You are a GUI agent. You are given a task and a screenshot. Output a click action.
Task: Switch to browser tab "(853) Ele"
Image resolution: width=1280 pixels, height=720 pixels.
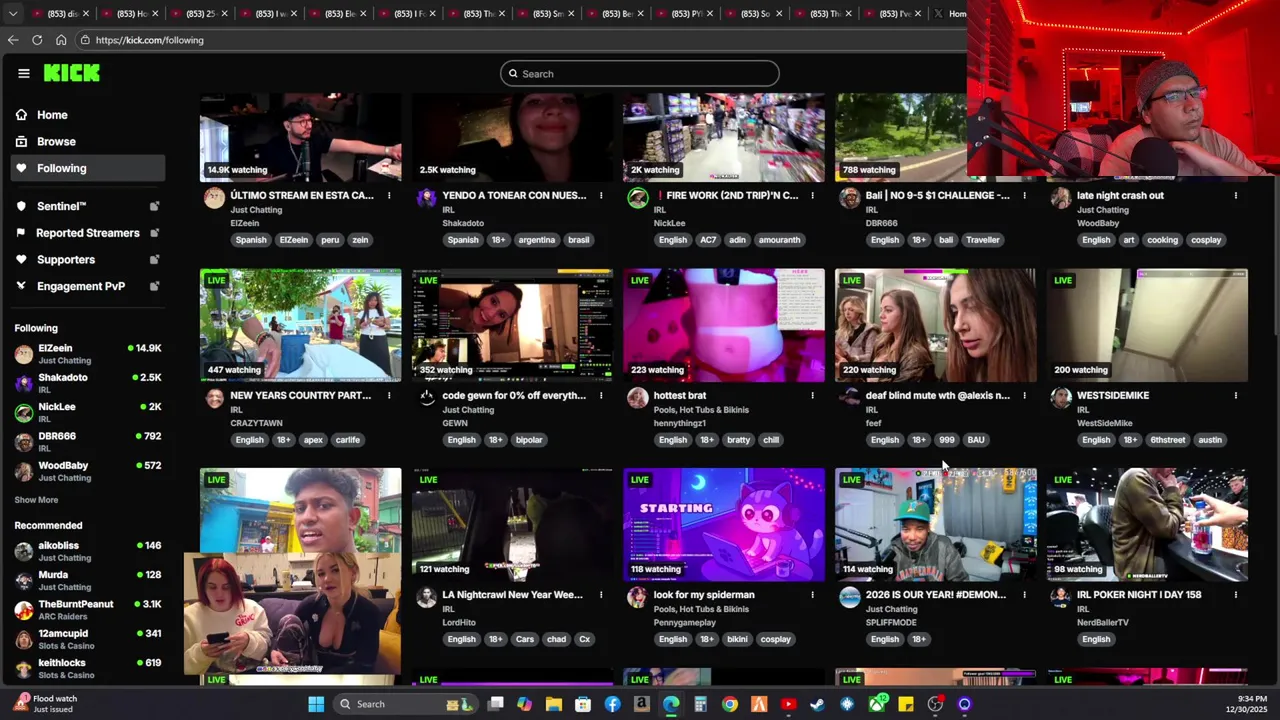tap(340, 14)
